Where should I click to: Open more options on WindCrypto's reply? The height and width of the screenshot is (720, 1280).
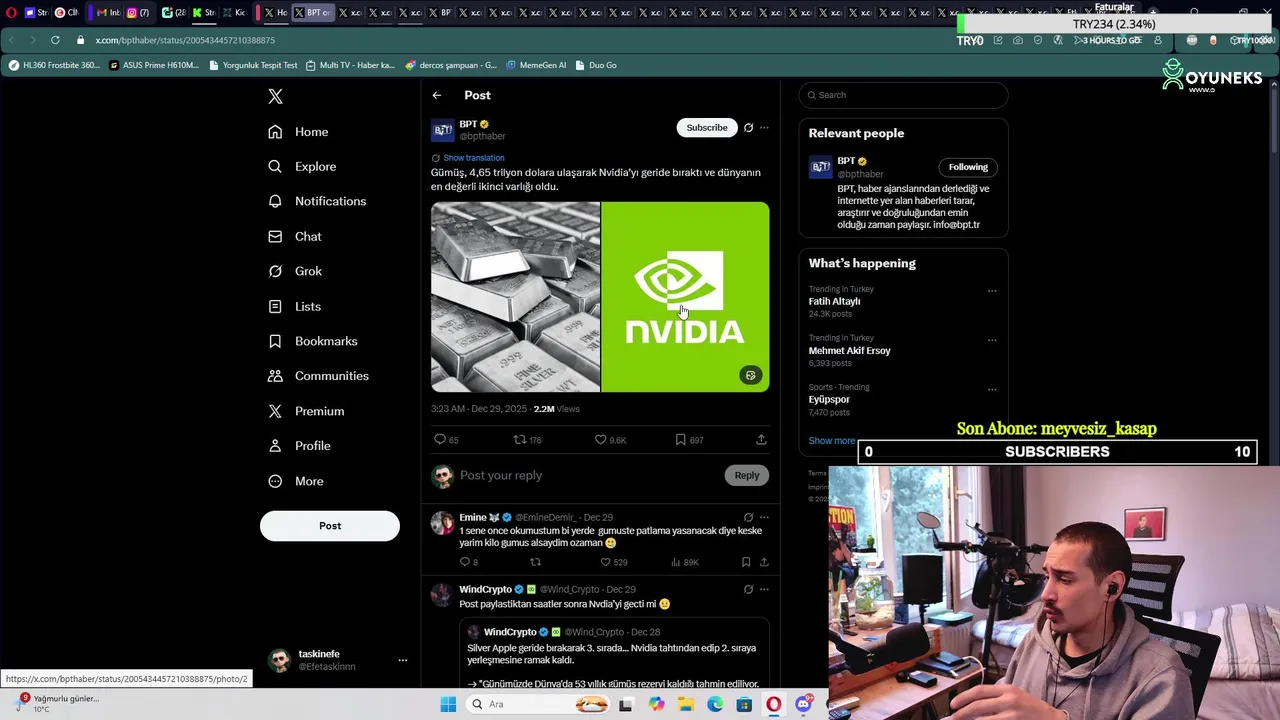(764, 590)
